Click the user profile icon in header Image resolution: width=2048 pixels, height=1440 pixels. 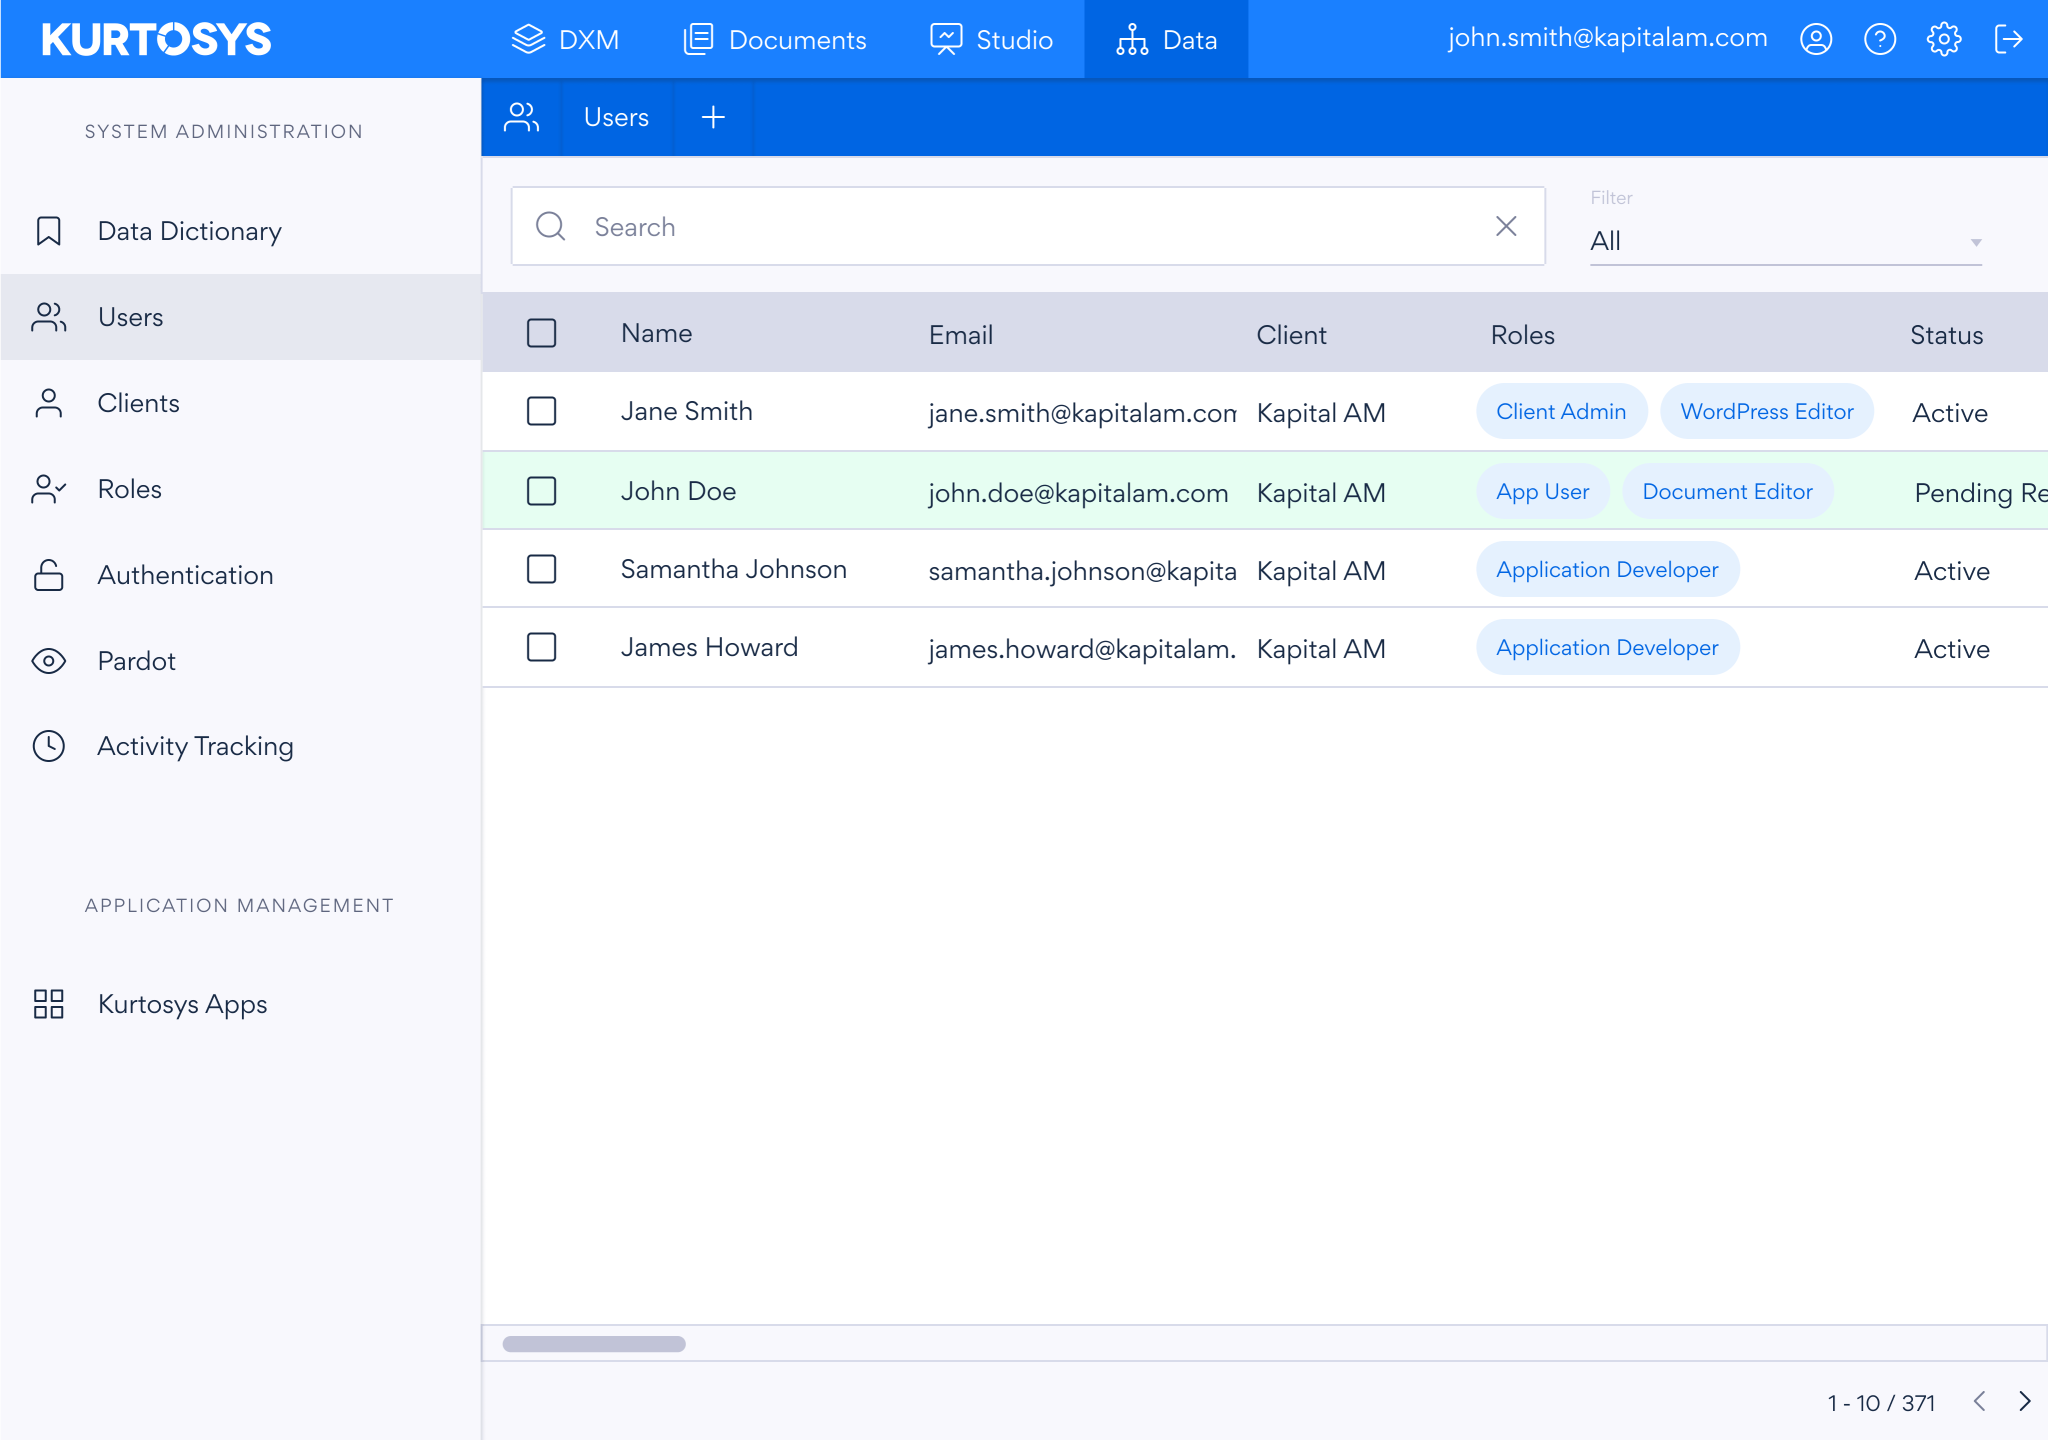click(1815, 40)
